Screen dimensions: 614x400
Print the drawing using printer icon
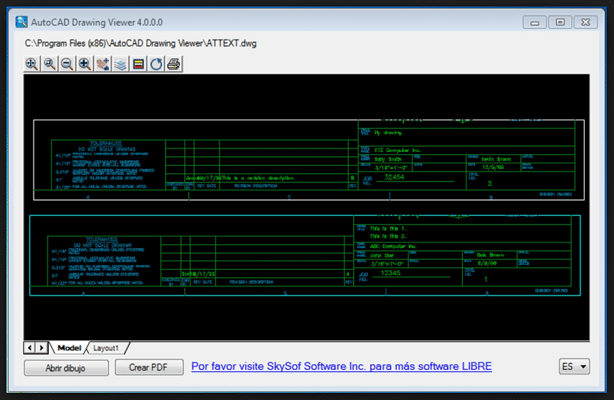pyautogui.click(x=174, y=64)
